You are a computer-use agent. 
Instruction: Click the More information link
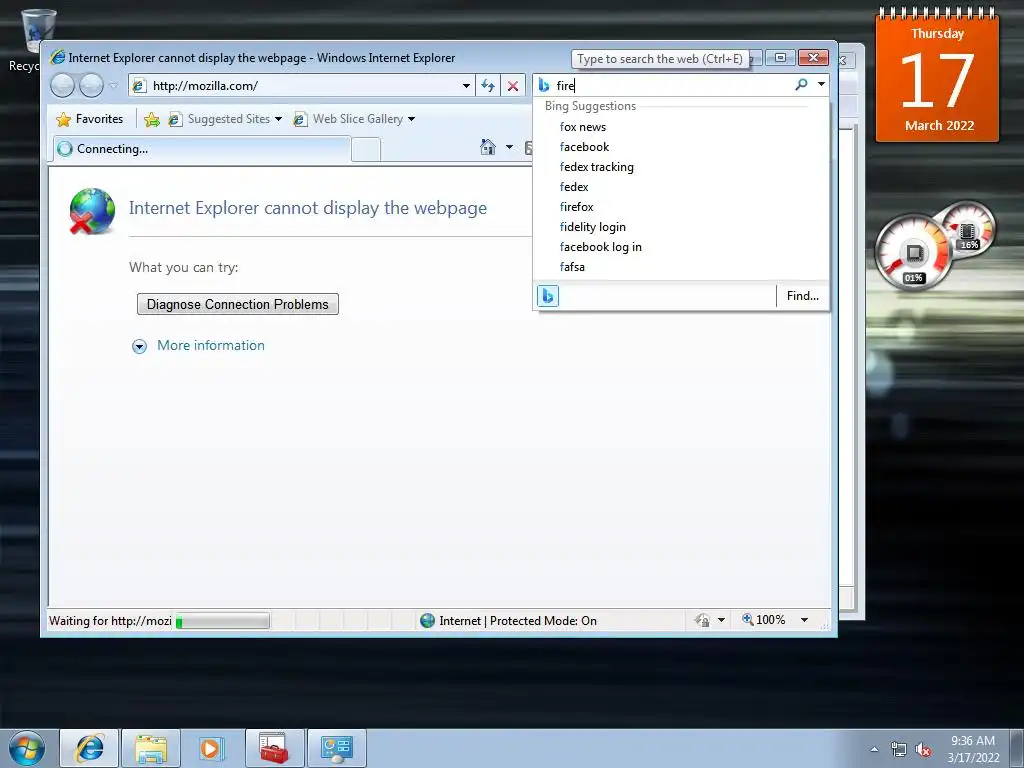pyautogui.click(x=211, y=345)
